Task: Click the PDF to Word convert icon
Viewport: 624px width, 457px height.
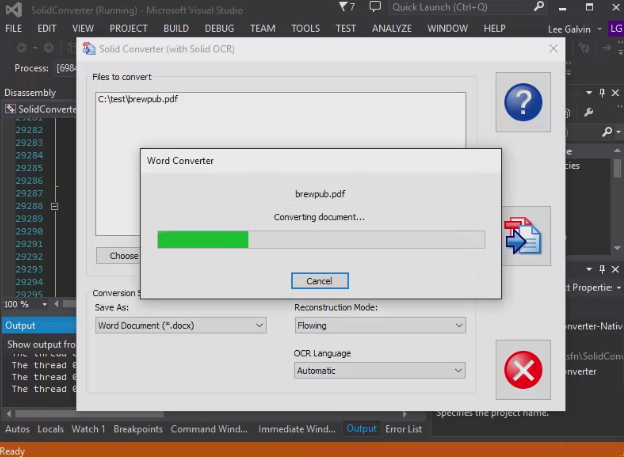Action: [523, 236]
